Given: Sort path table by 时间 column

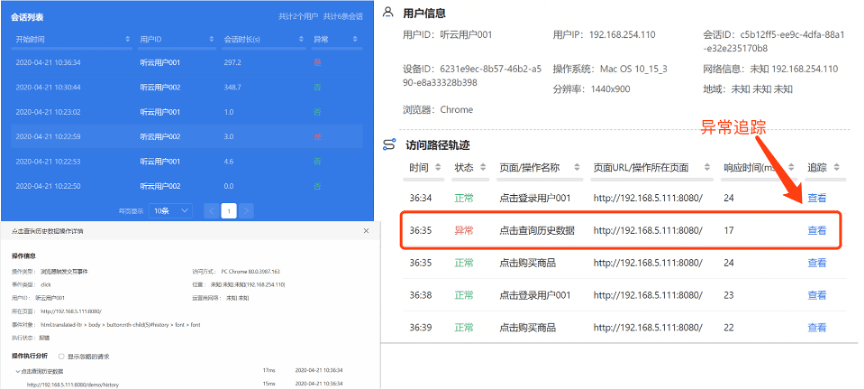Looking at the screenshot, I should pos(438,168).
